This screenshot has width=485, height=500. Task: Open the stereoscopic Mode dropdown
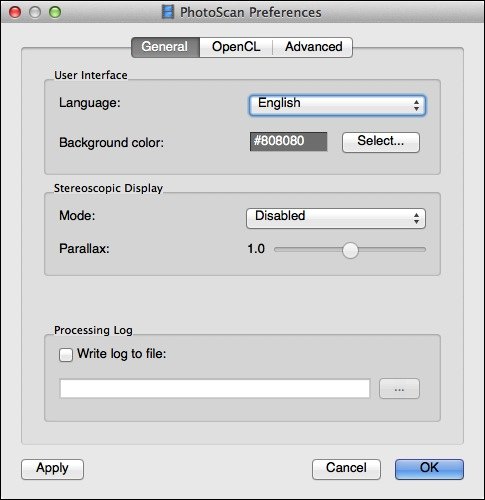click(x=336, y=218)
